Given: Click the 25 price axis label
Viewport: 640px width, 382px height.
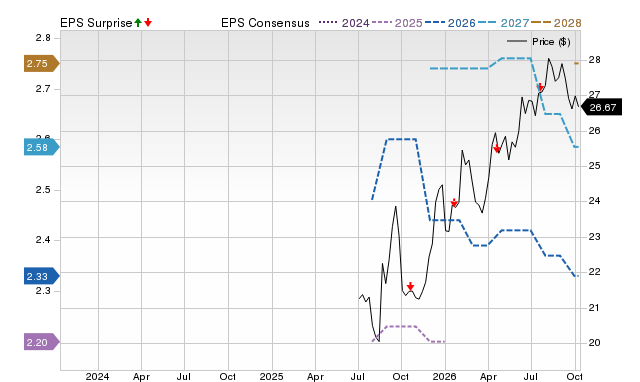Looking at the screenshot, I should [x=594, y=166].
